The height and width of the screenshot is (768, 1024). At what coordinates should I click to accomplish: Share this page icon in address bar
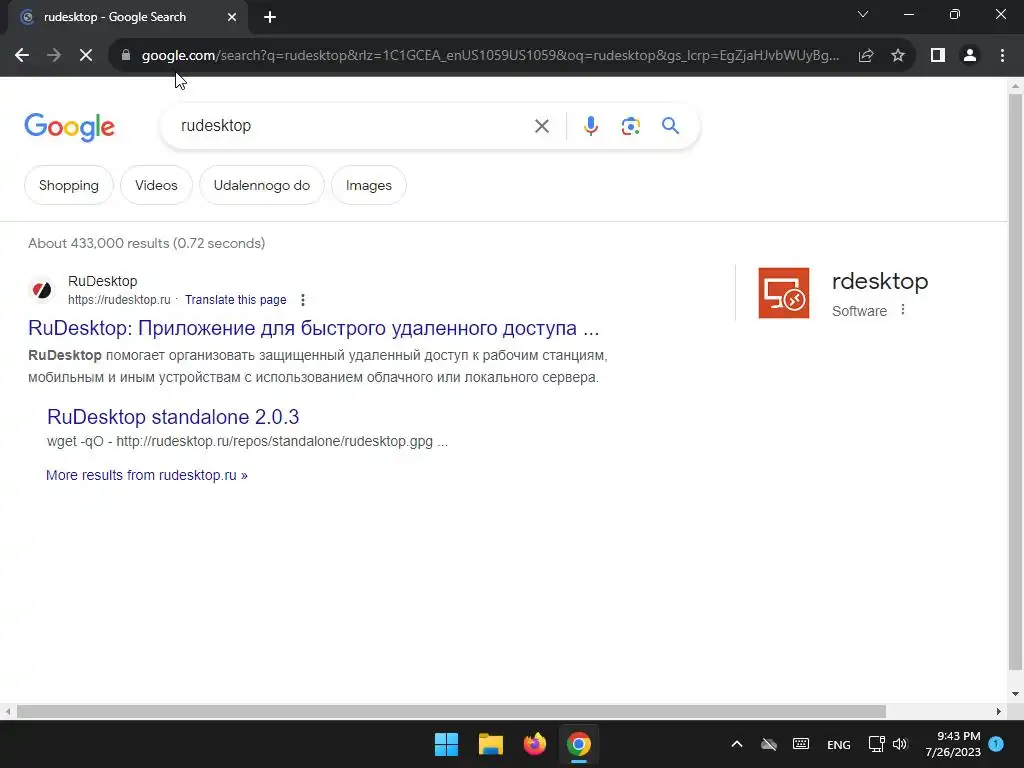(x=866, y=56)
